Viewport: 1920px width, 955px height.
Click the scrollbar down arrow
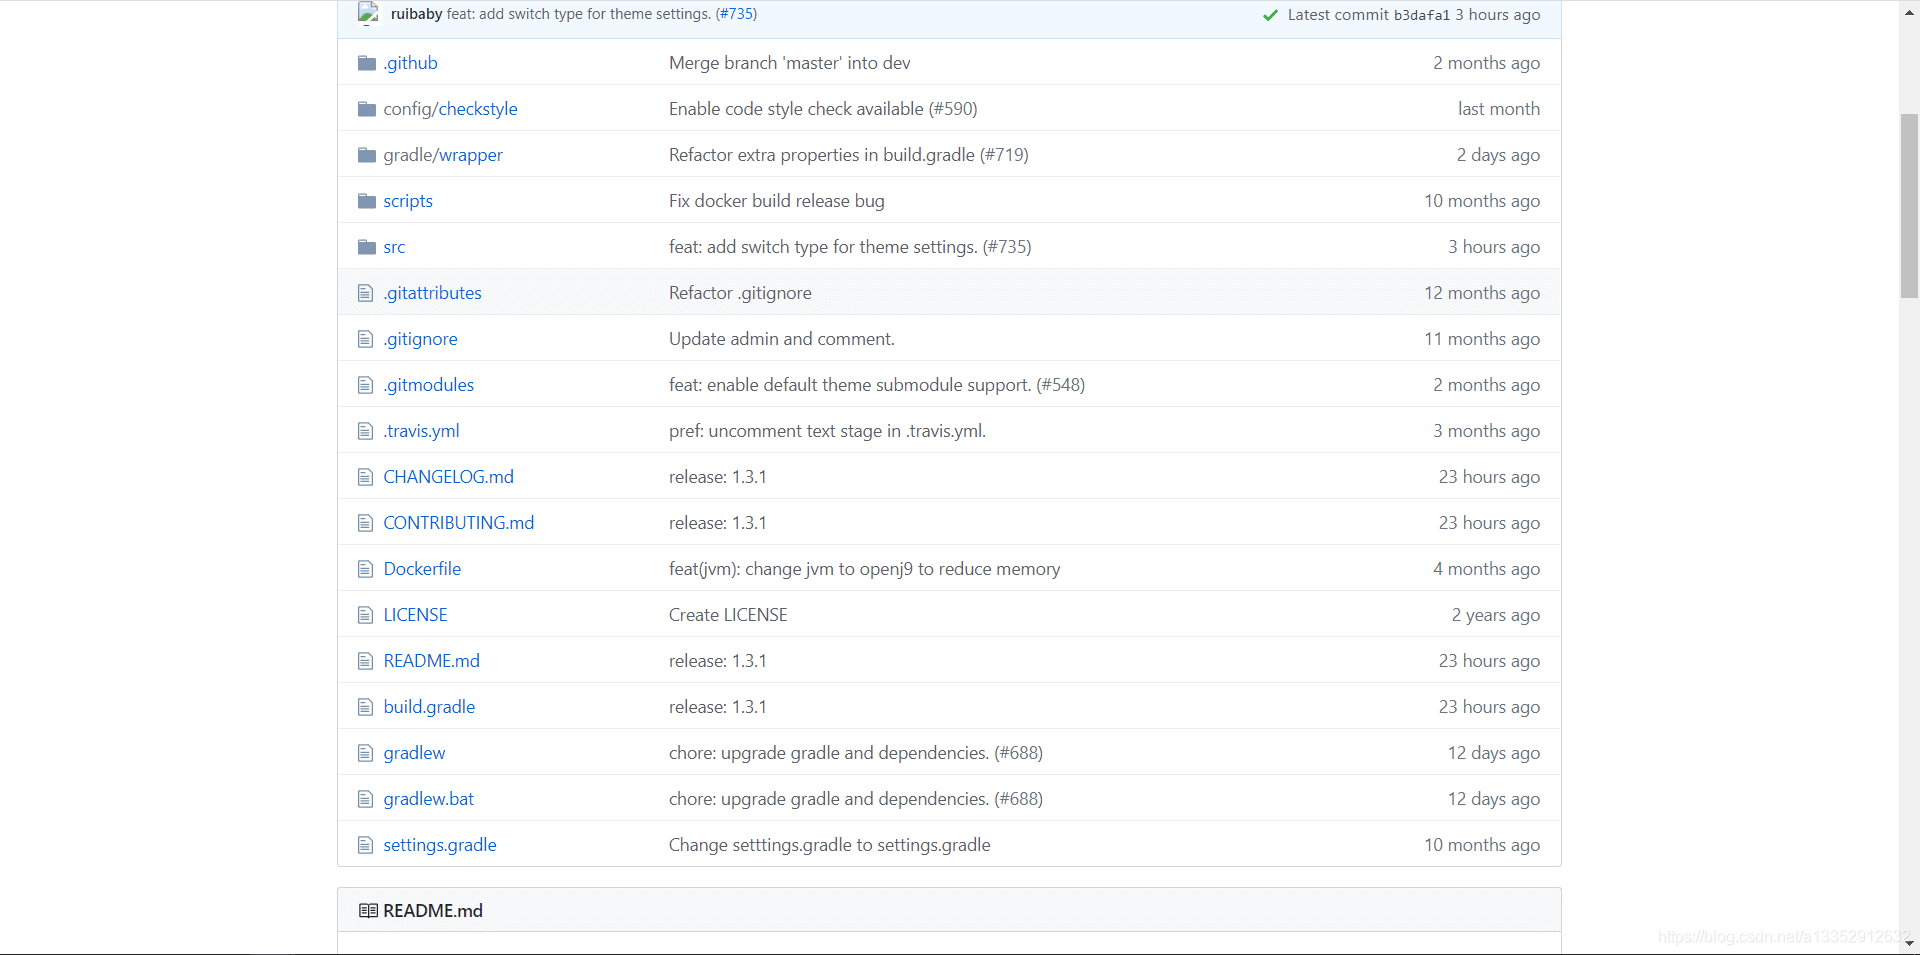pos(1909,943)
